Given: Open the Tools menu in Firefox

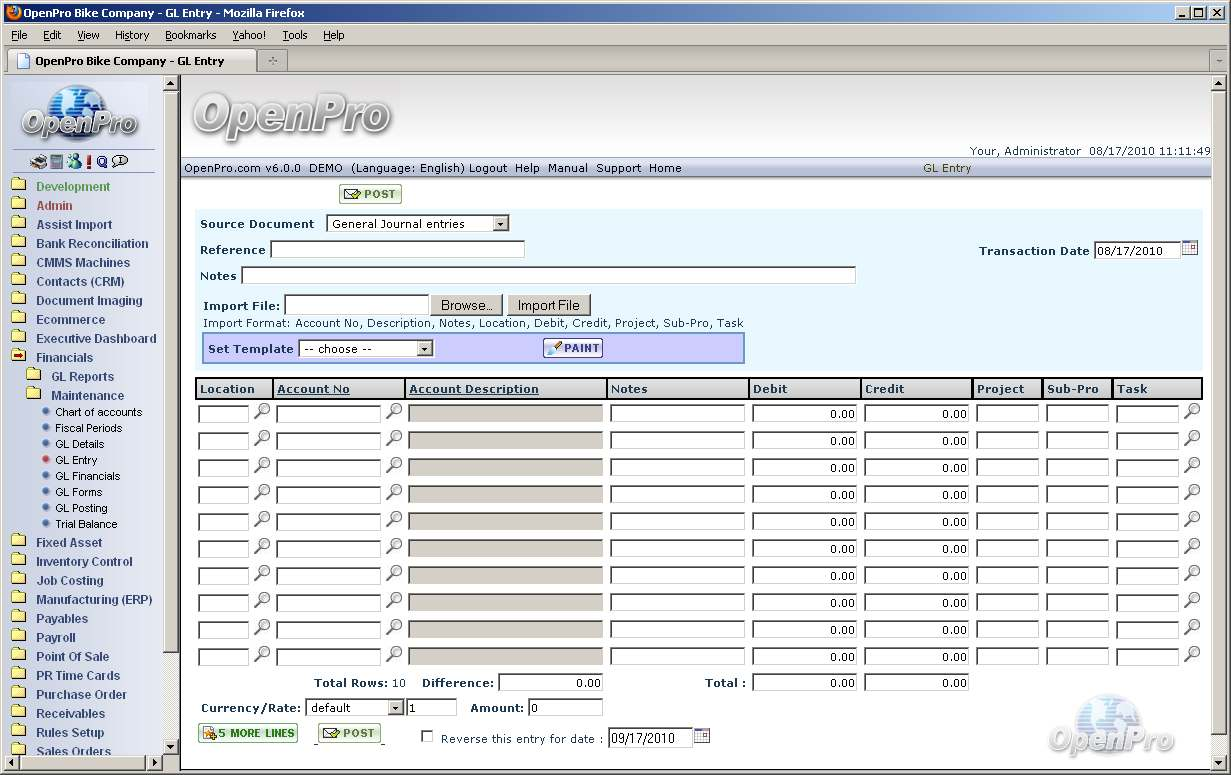Looking at the screenshot, I should click(294, 35).
